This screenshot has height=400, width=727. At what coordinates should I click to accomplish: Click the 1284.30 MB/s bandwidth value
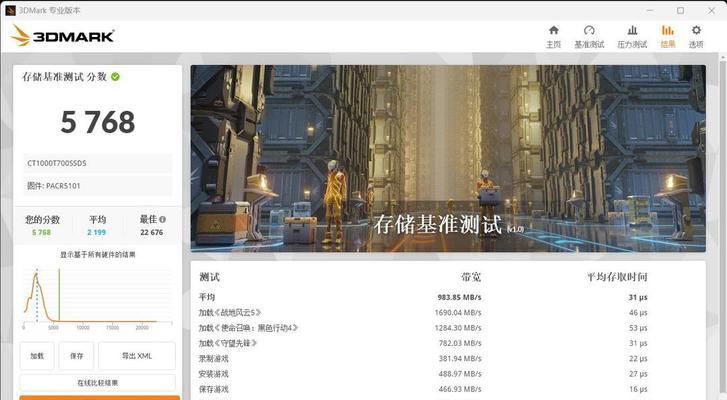(458, 328)
